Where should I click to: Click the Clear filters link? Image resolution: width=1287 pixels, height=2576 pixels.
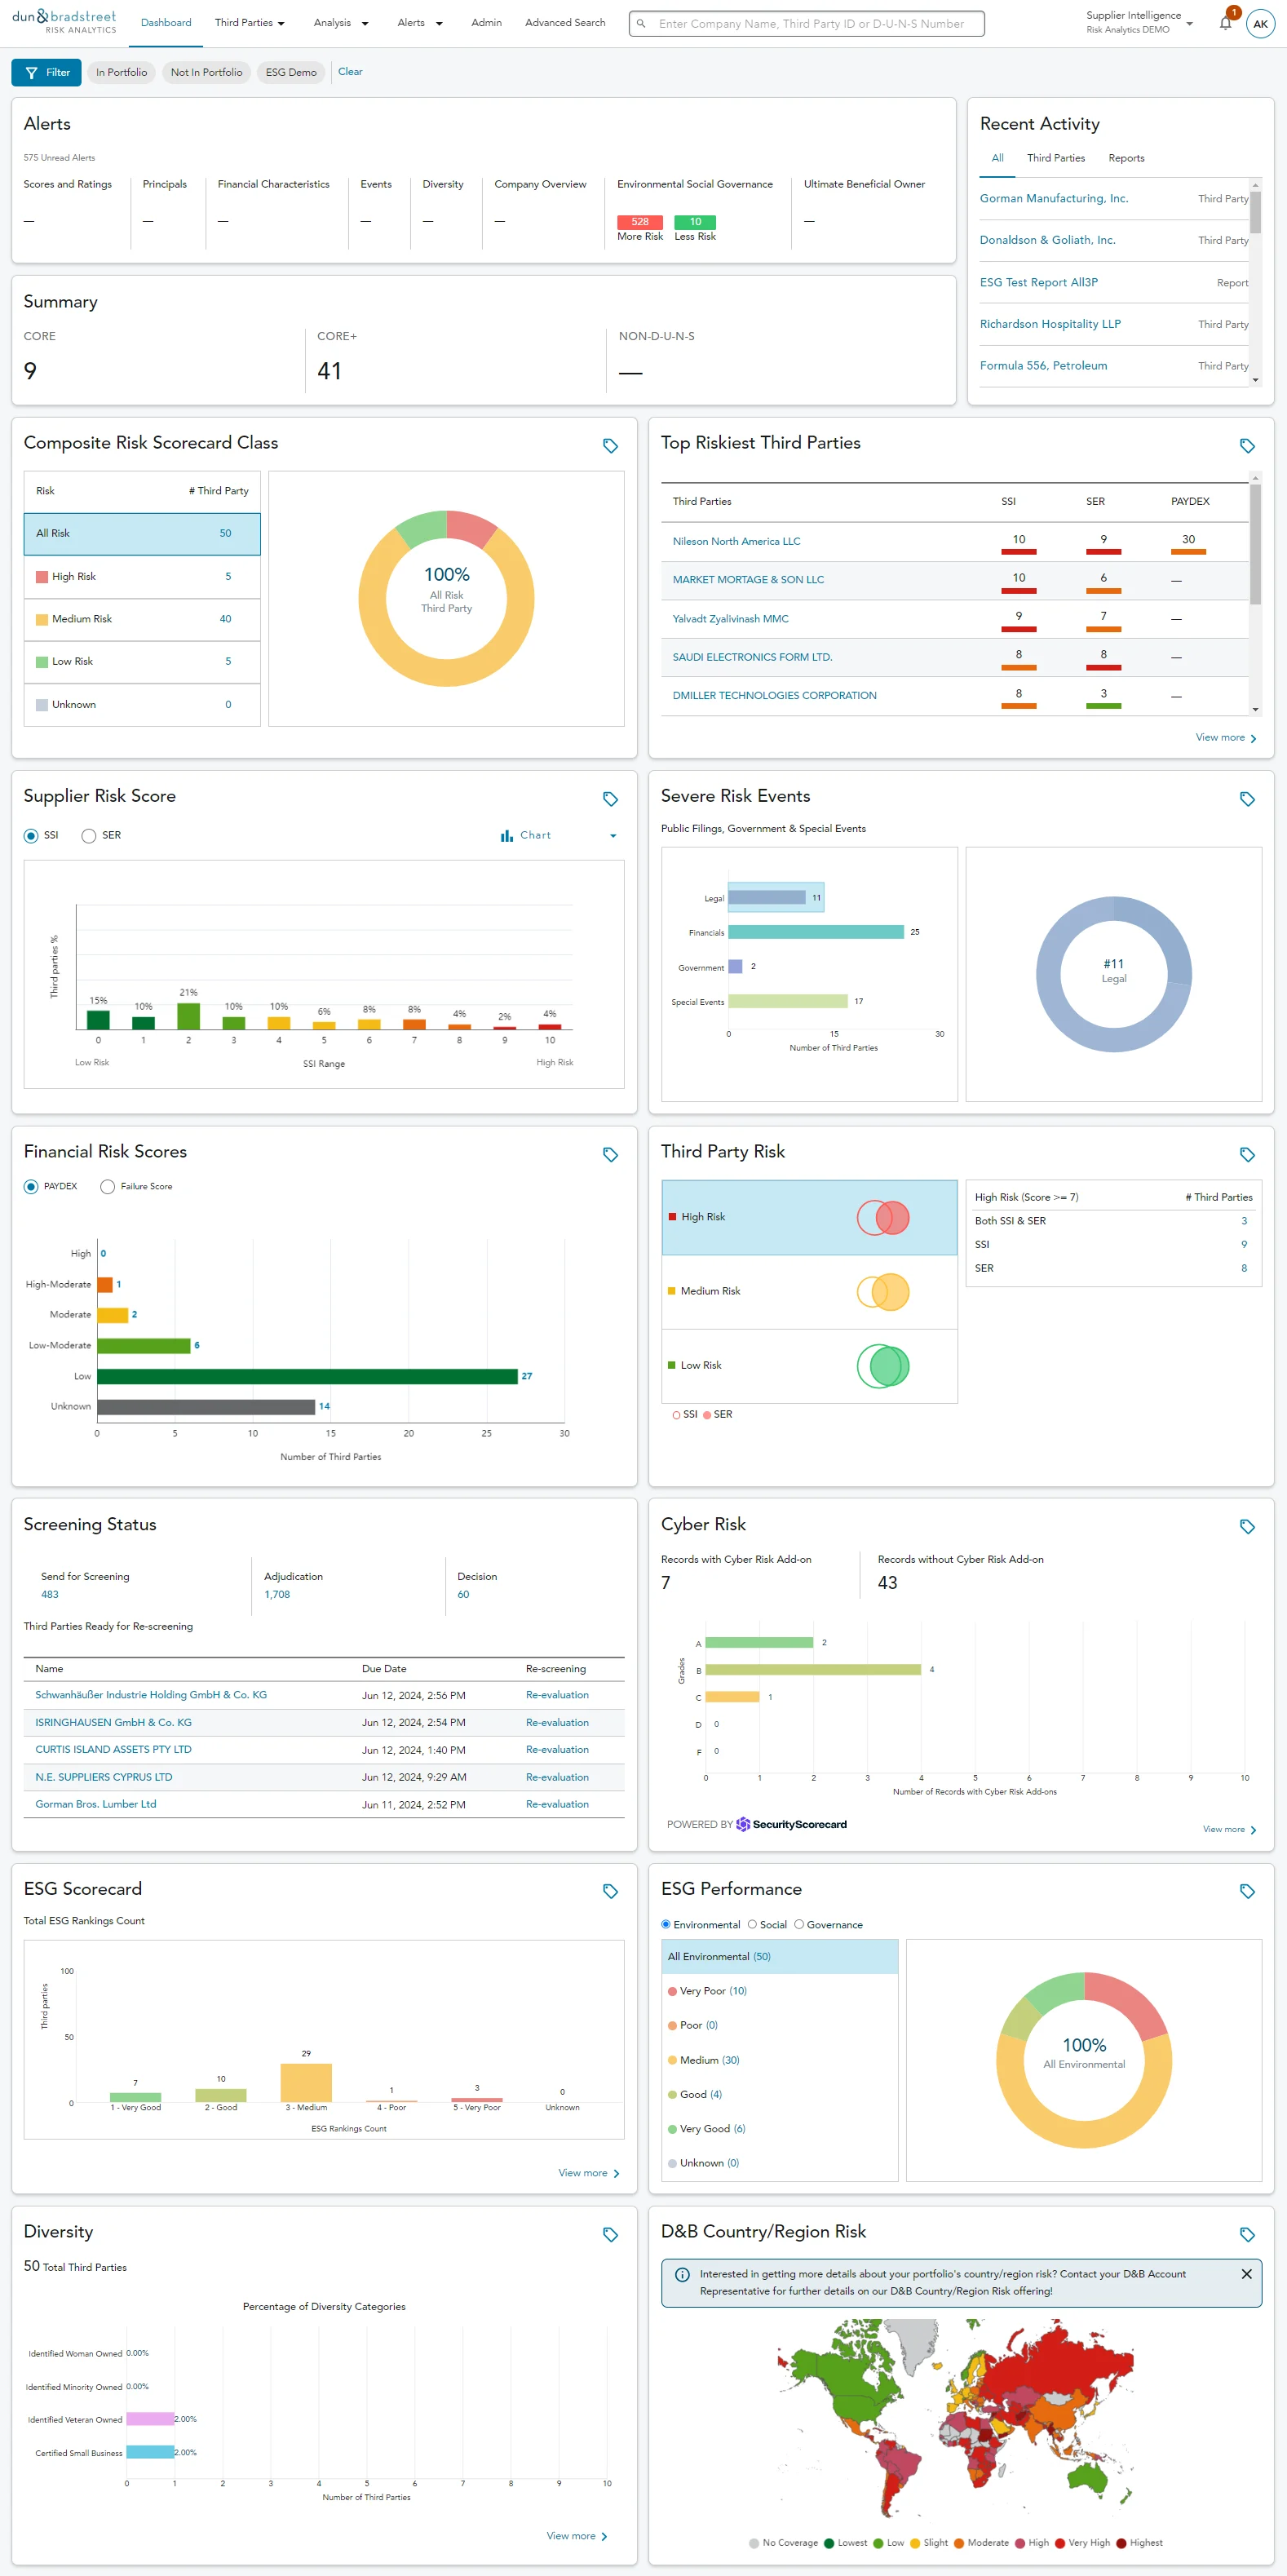pos(350,72)
